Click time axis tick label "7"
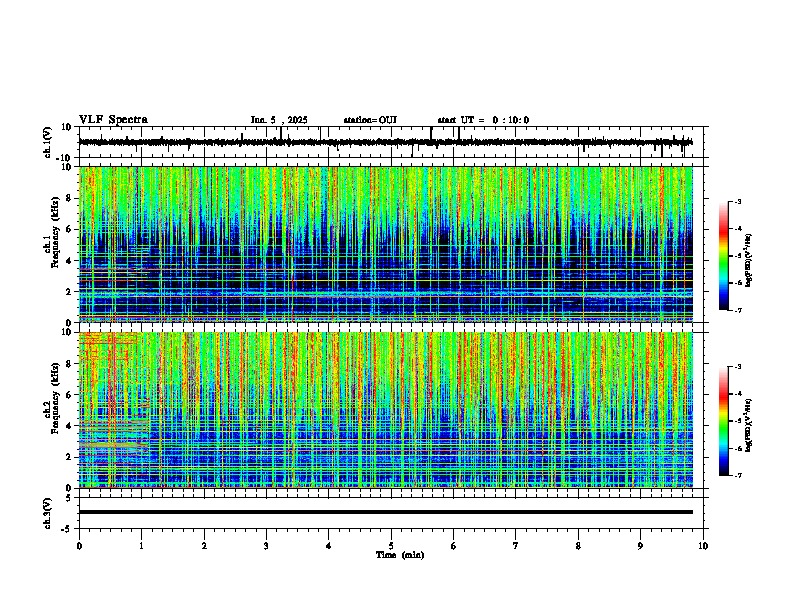Image resolution: width=792 pixels, height=612 pixels. [516, 546]
